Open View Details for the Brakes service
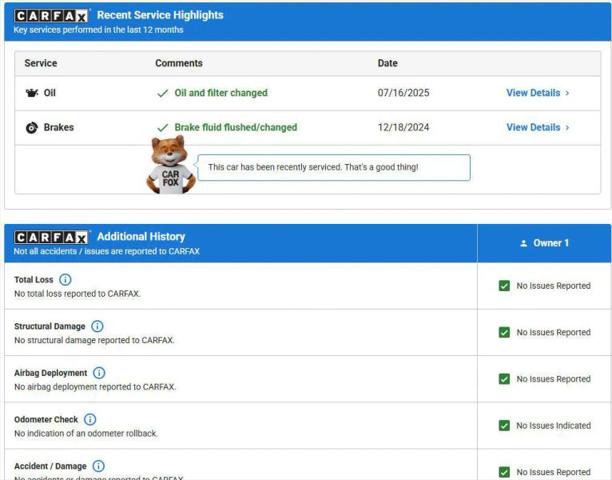 pyautogui.click(x=533, y=127)
